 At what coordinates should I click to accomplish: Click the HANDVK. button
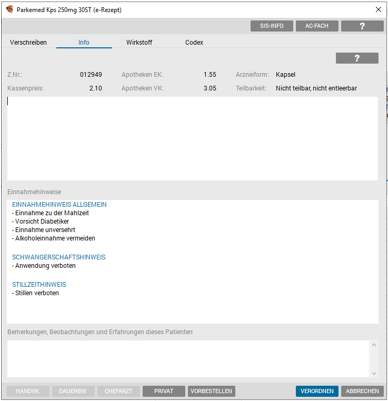[x=28, y=391]
